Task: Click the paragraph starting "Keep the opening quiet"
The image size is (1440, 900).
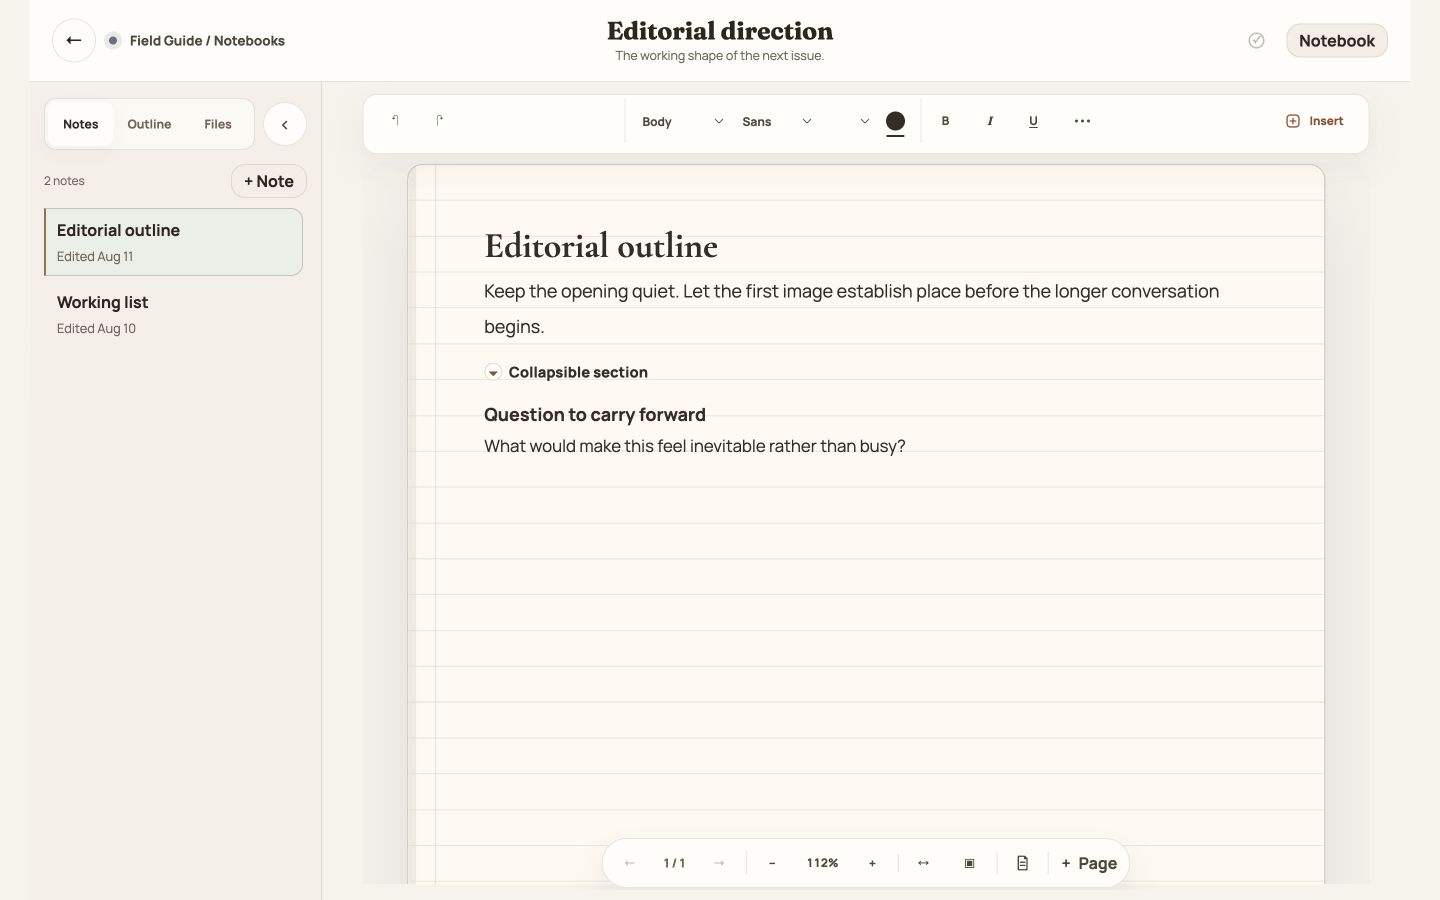Action: click(x=852, y=309)
